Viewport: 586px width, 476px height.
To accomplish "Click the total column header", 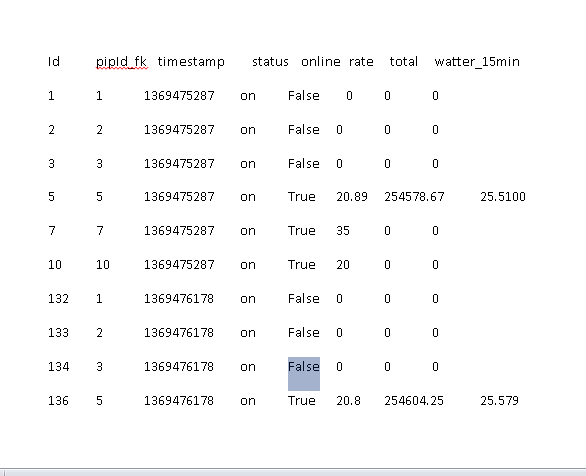I will tap(404, 62).
